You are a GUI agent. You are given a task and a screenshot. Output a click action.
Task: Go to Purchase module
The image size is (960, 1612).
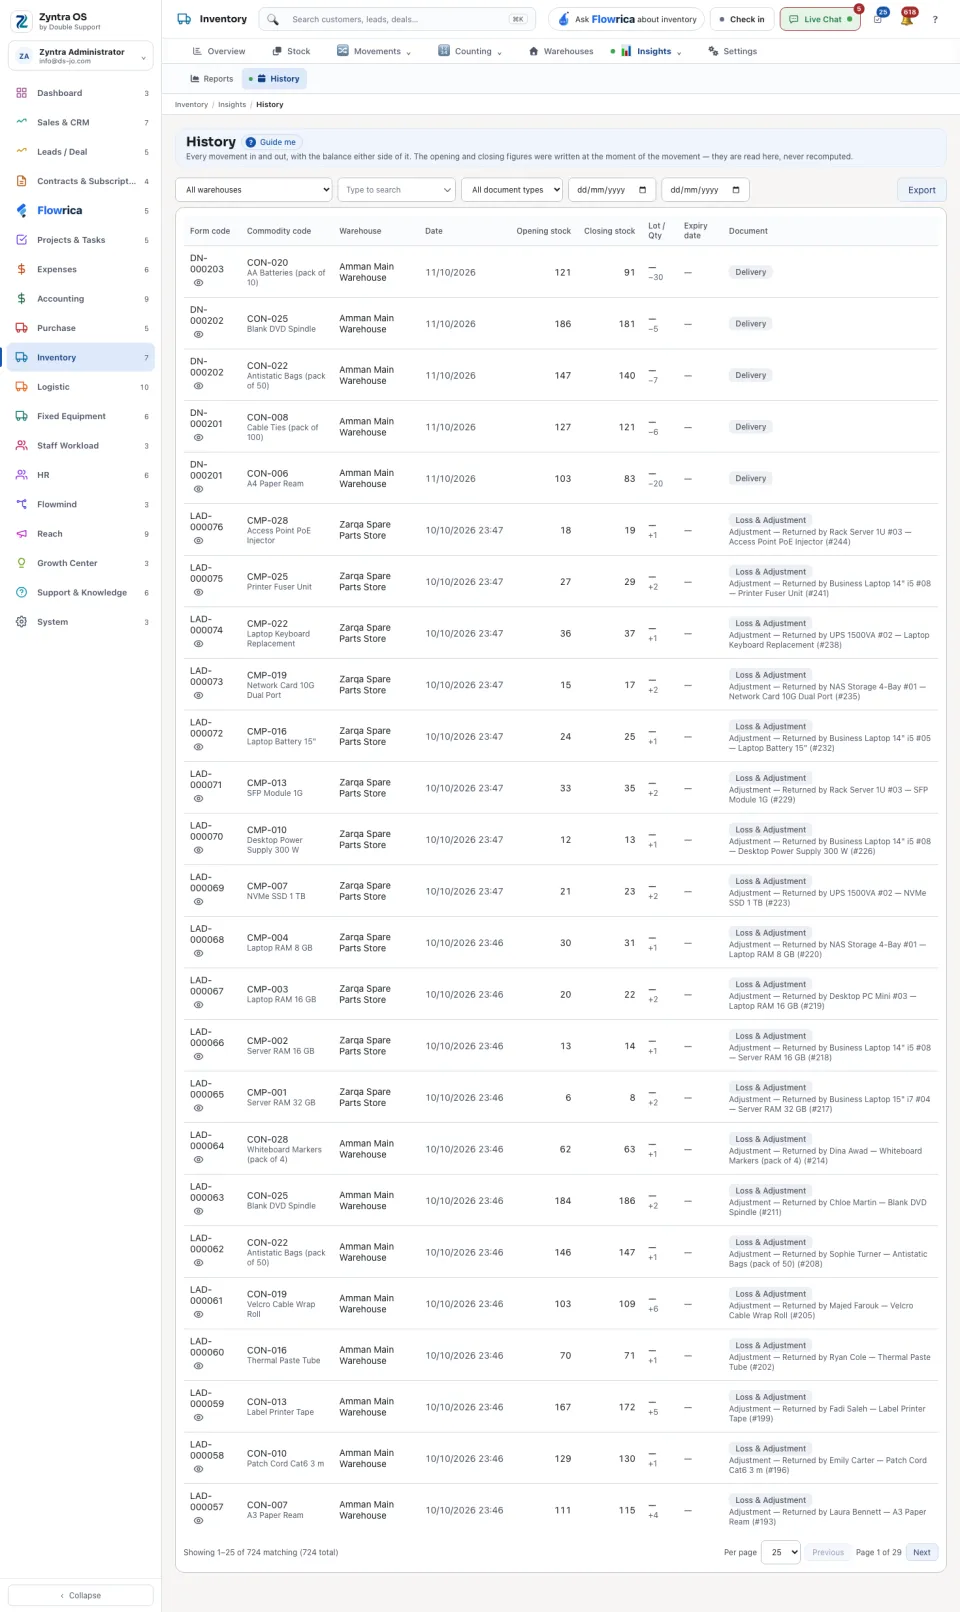pos(81,328)
